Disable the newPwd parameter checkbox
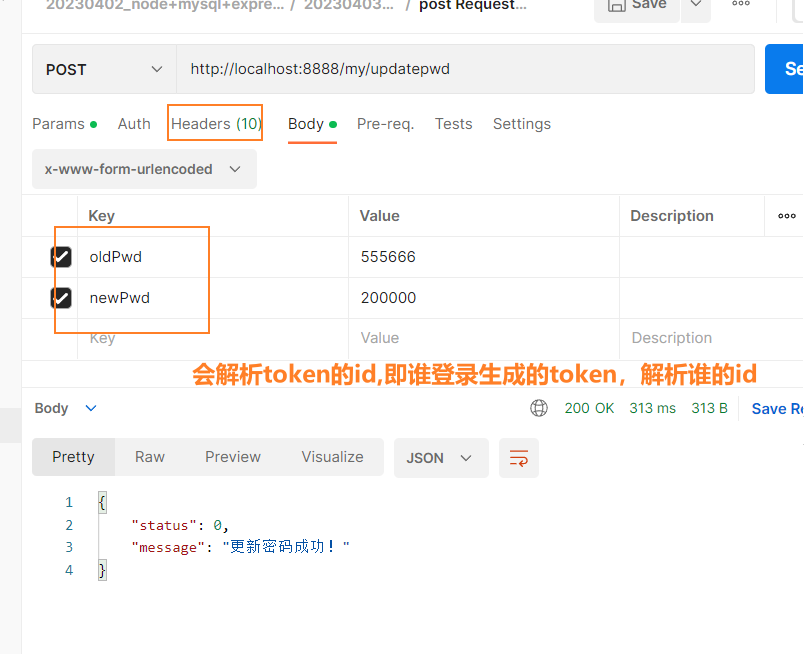804x654 pixels. tap(61, 297)
